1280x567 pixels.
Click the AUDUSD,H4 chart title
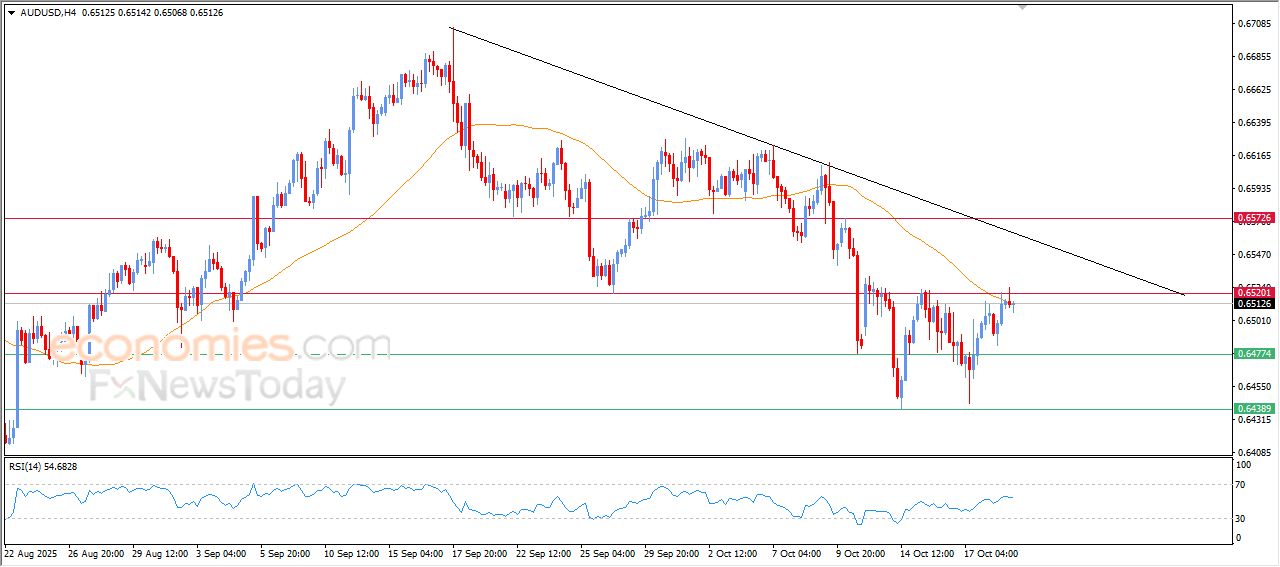(x=48, y=13)
